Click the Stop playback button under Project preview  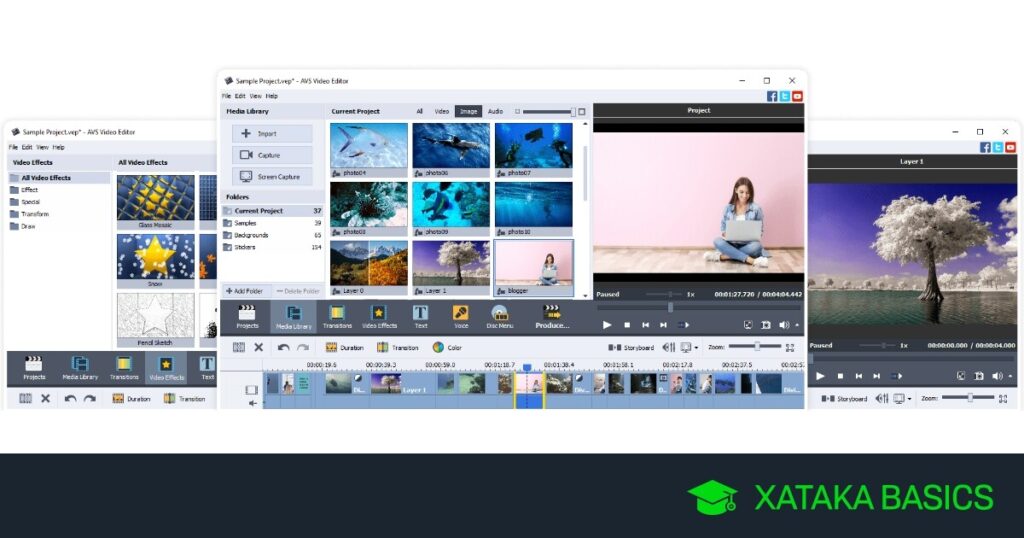627,325
